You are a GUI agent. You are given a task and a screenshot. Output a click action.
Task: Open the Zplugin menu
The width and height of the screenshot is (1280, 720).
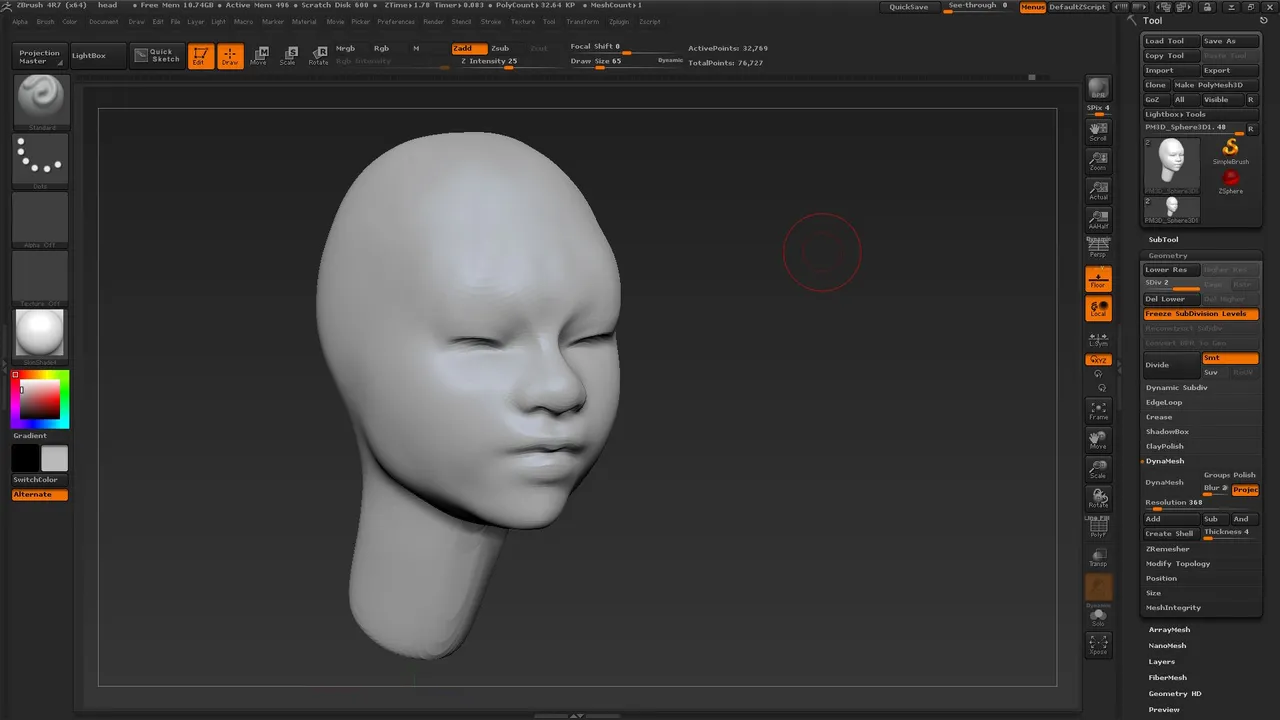pos(619,21)
